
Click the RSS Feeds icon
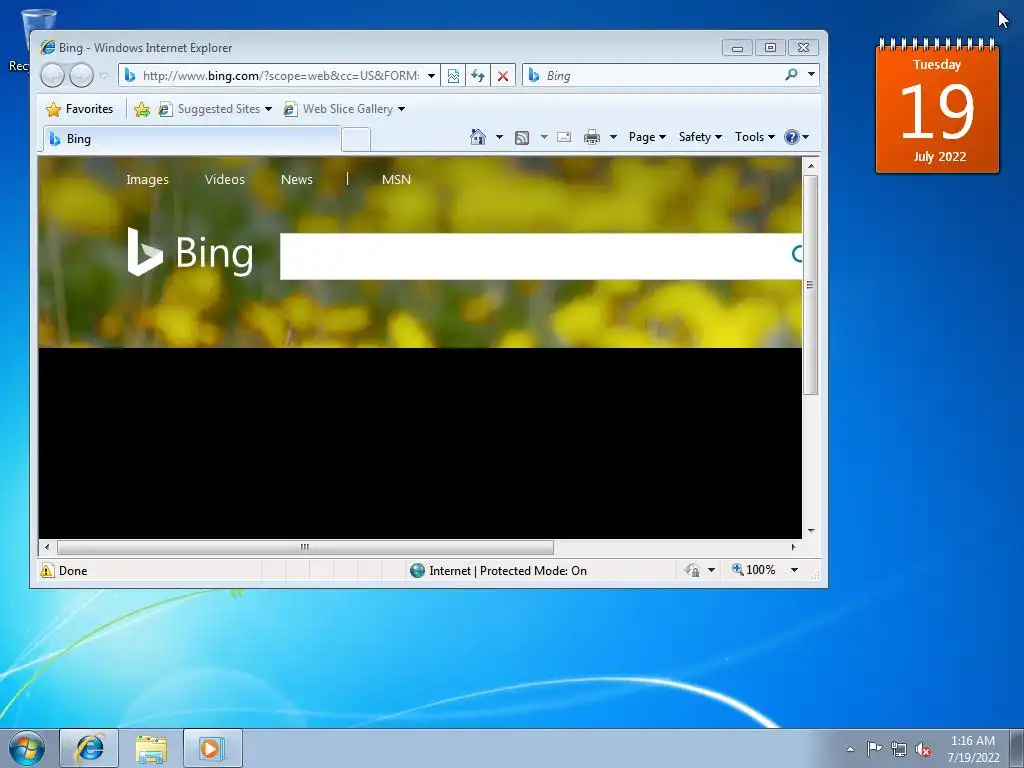522,137
